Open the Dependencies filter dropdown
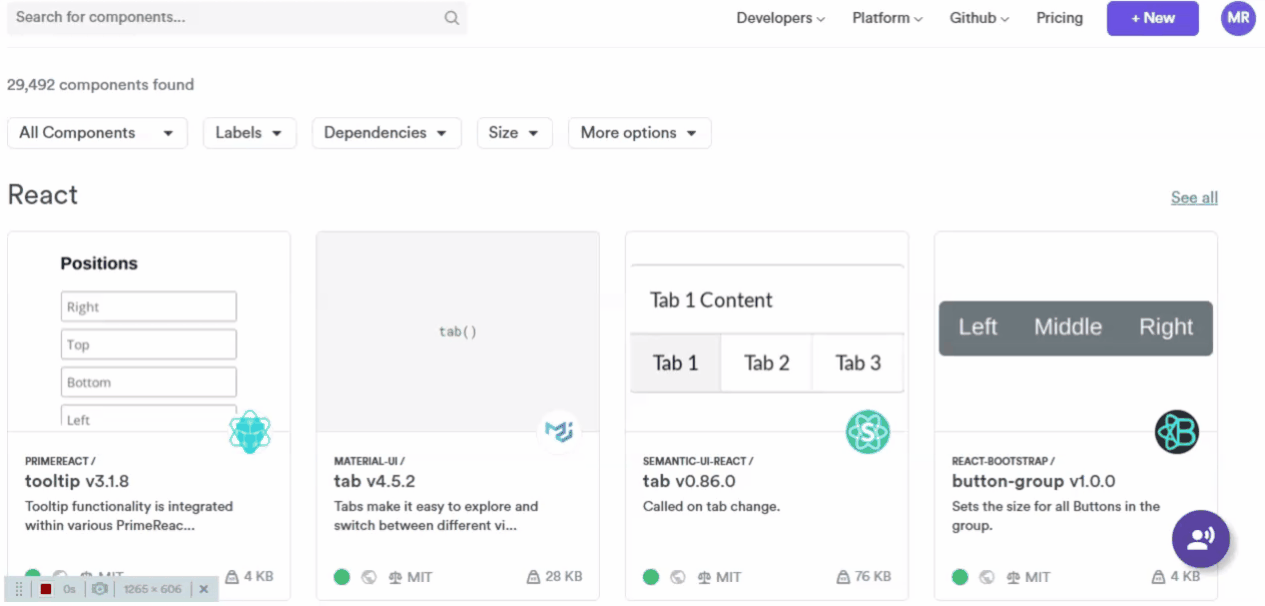This screenshot has height=606, width=1265. [x=386, y=133]
